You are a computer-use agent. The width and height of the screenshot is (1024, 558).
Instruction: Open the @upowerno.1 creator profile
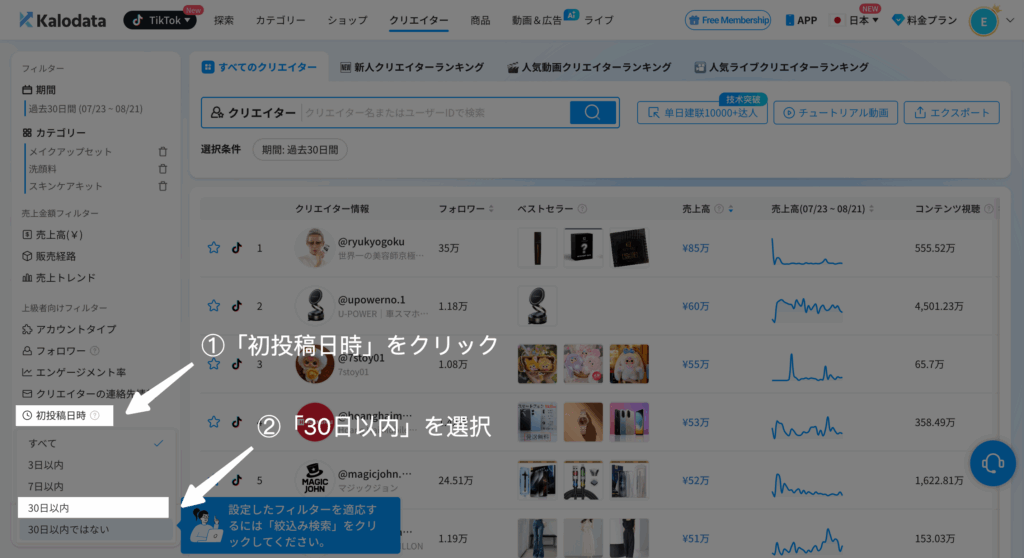372,300
